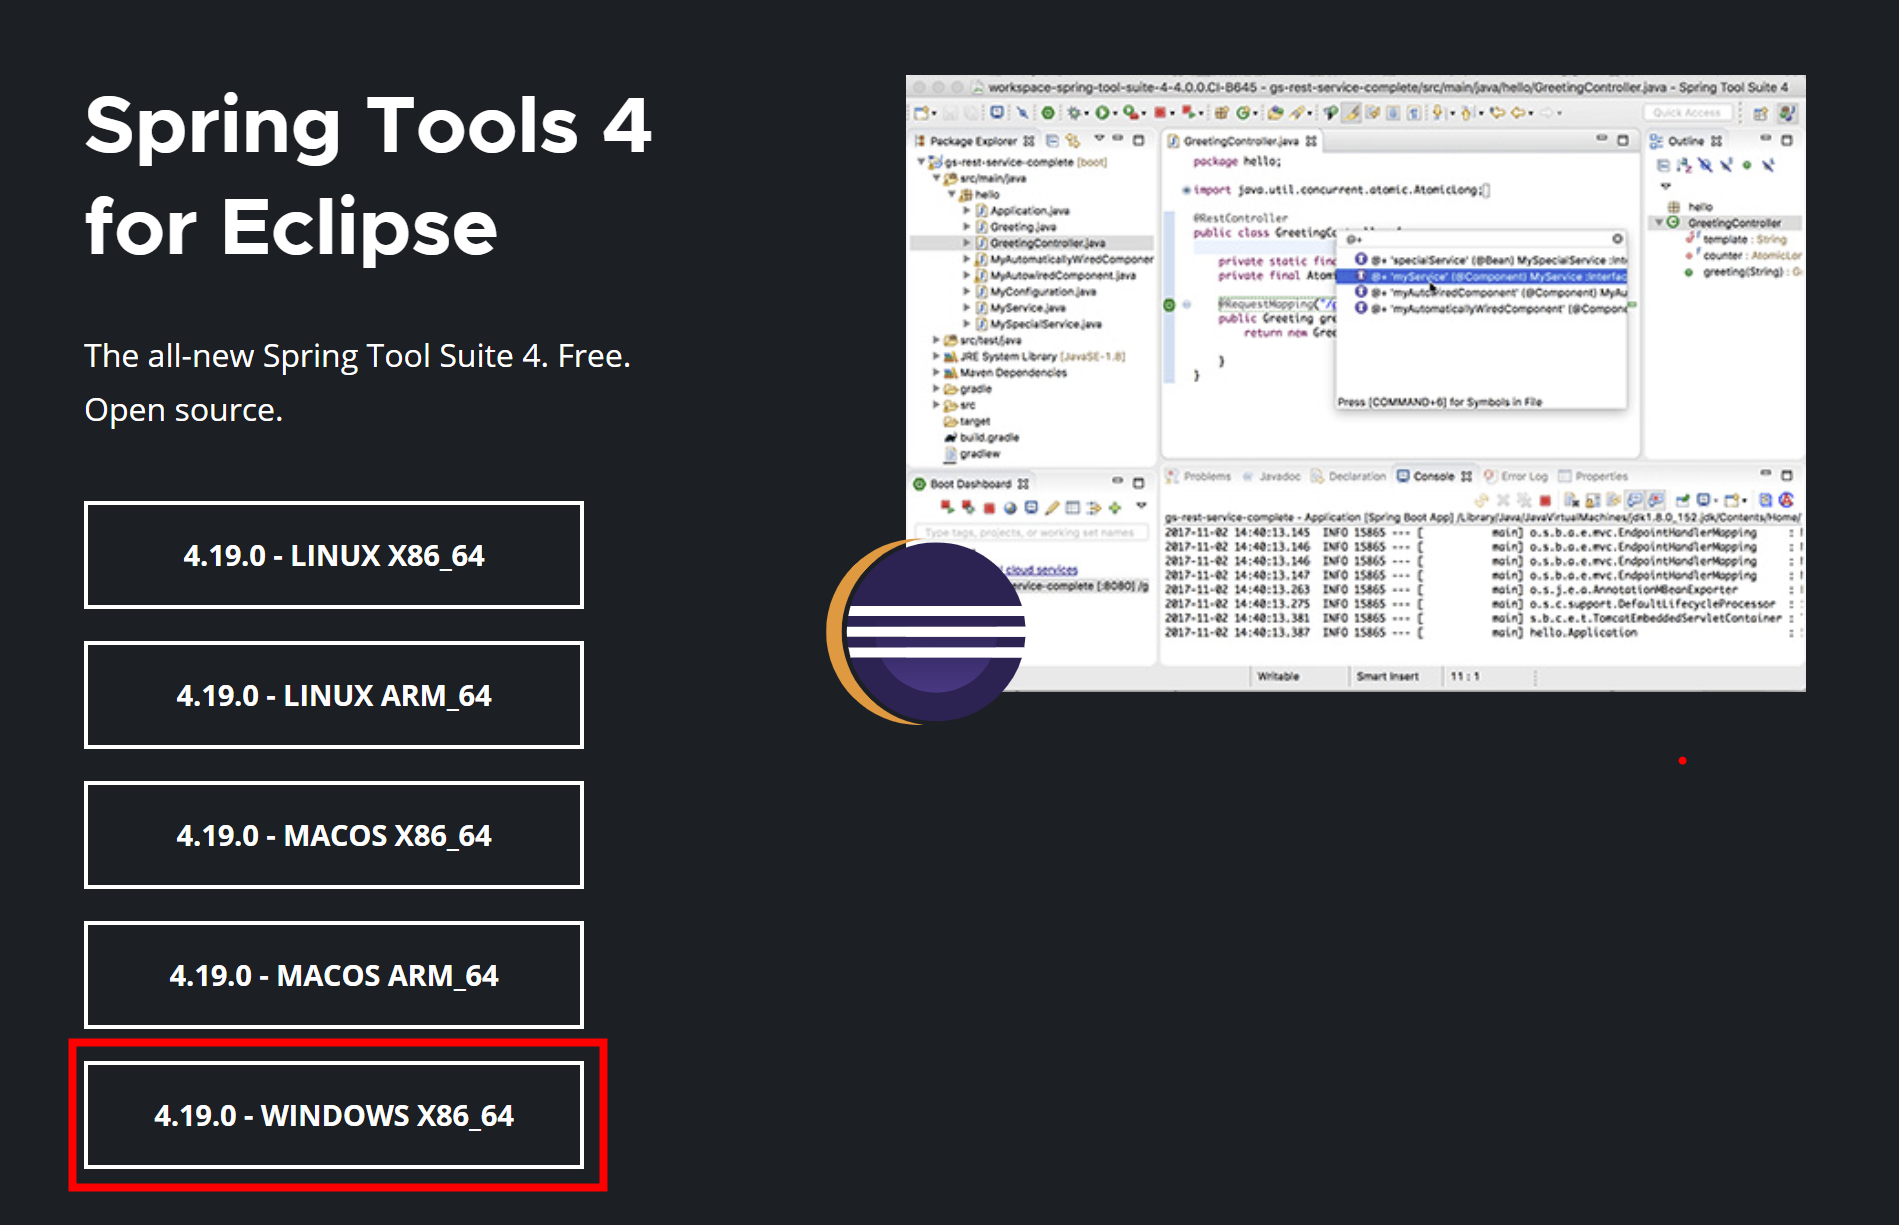Download 4.19.0 - LINUX ARM_64 build
This screenshot has width=1899, height=1225.
coord(334,695)
